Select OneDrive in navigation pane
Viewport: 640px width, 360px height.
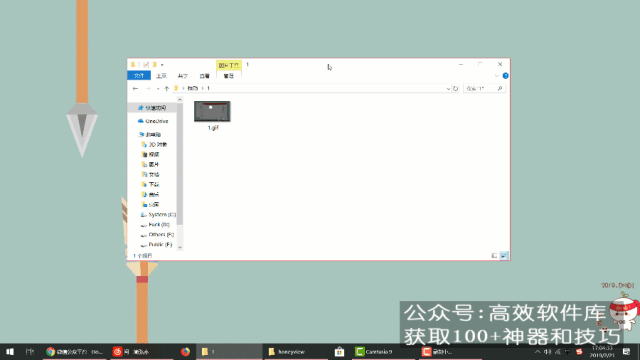[153, 121]
